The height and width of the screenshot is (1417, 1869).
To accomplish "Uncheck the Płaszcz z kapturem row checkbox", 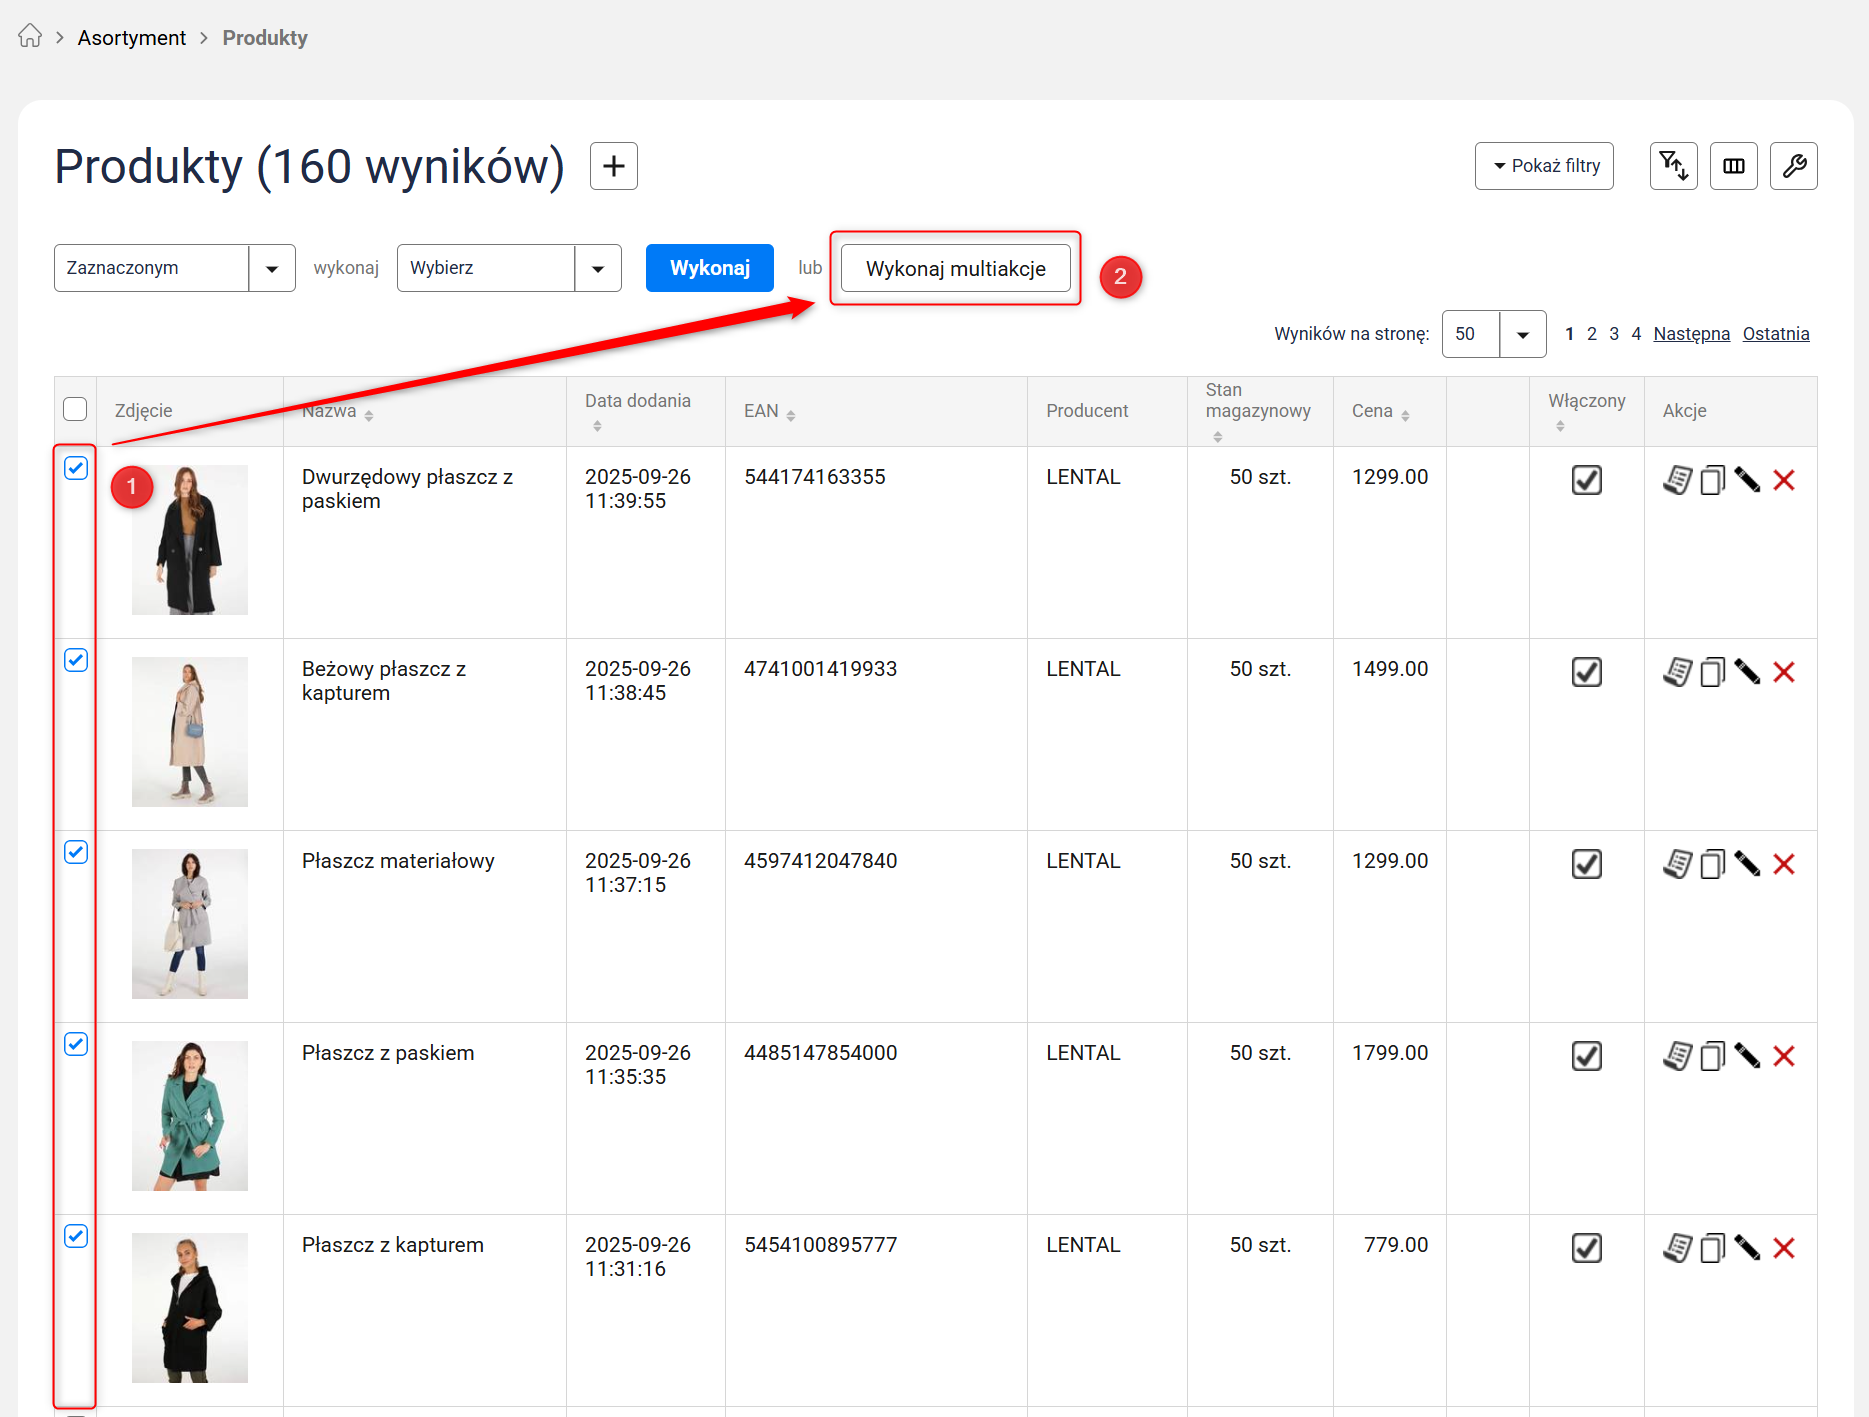I will pos(76,1237).
